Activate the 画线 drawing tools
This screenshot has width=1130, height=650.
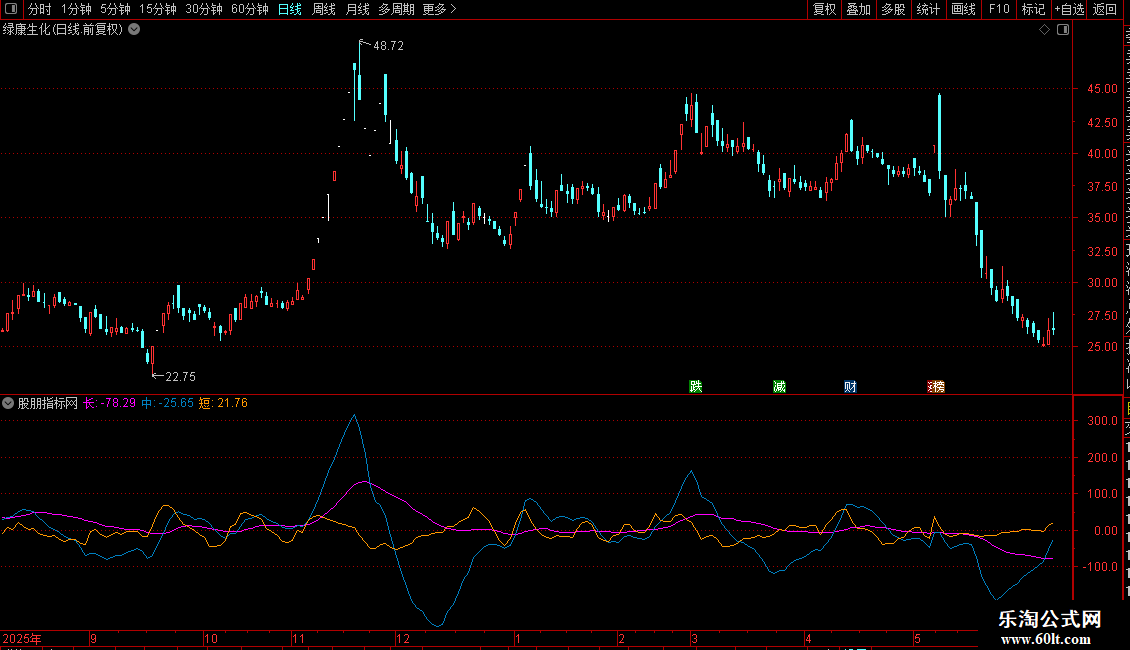pyautogui.click(x=963, y=9)
